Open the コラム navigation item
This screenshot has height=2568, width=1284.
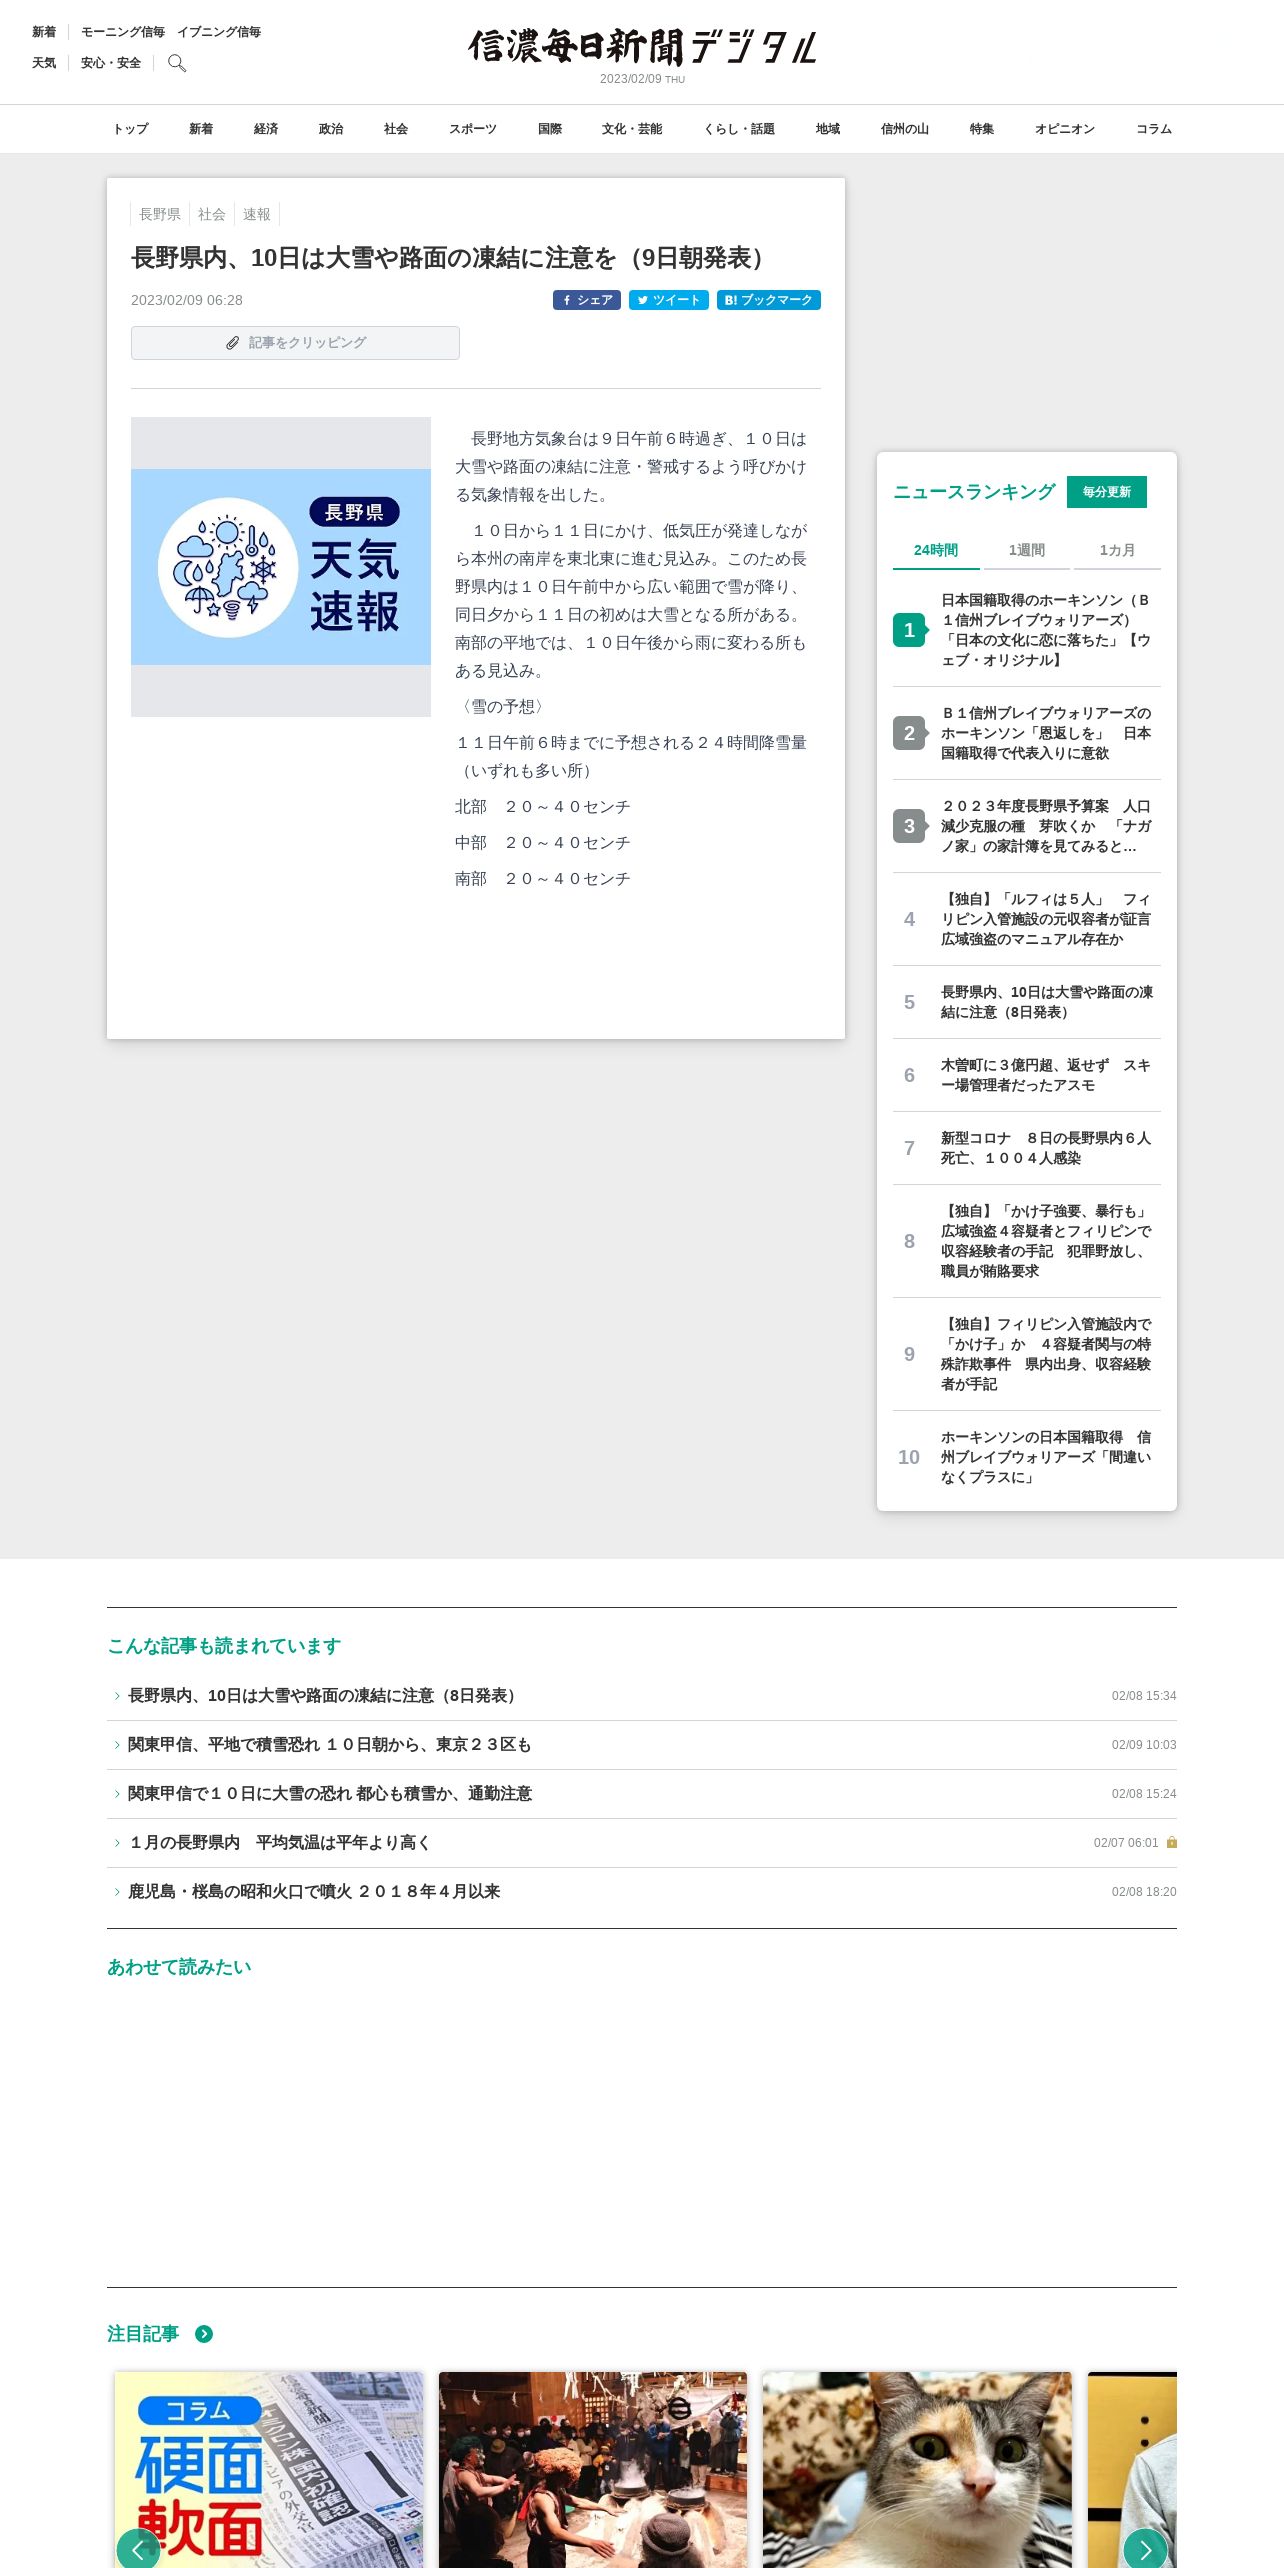1154,129
